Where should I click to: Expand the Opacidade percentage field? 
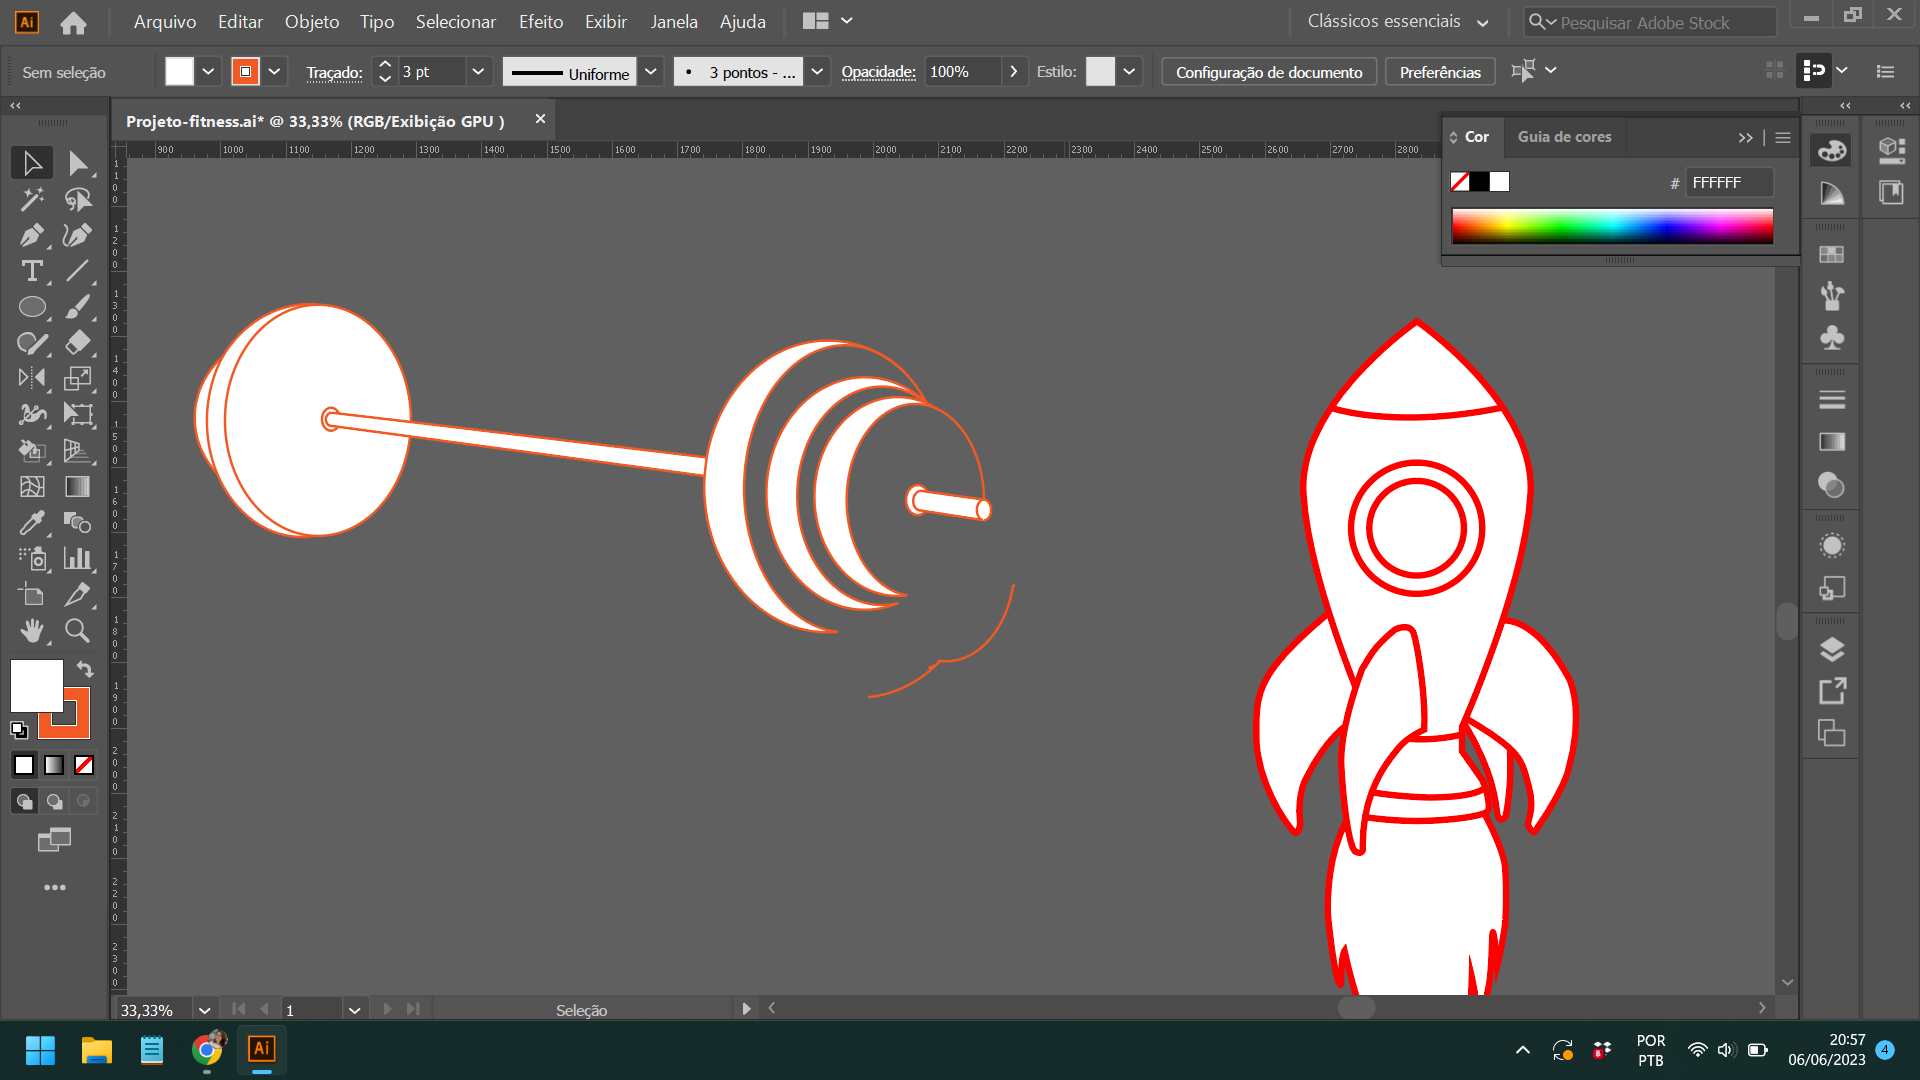pyautogui.click(x=1013, y=71)
